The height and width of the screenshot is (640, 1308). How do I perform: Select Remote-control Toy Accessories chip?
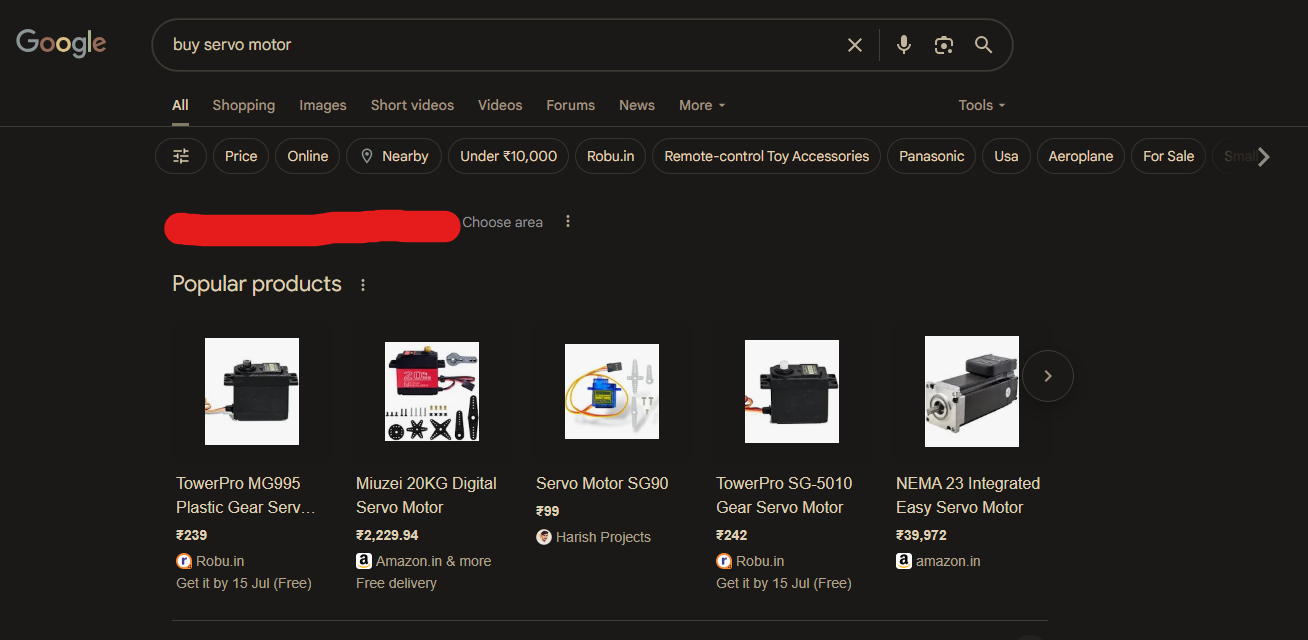767,156
